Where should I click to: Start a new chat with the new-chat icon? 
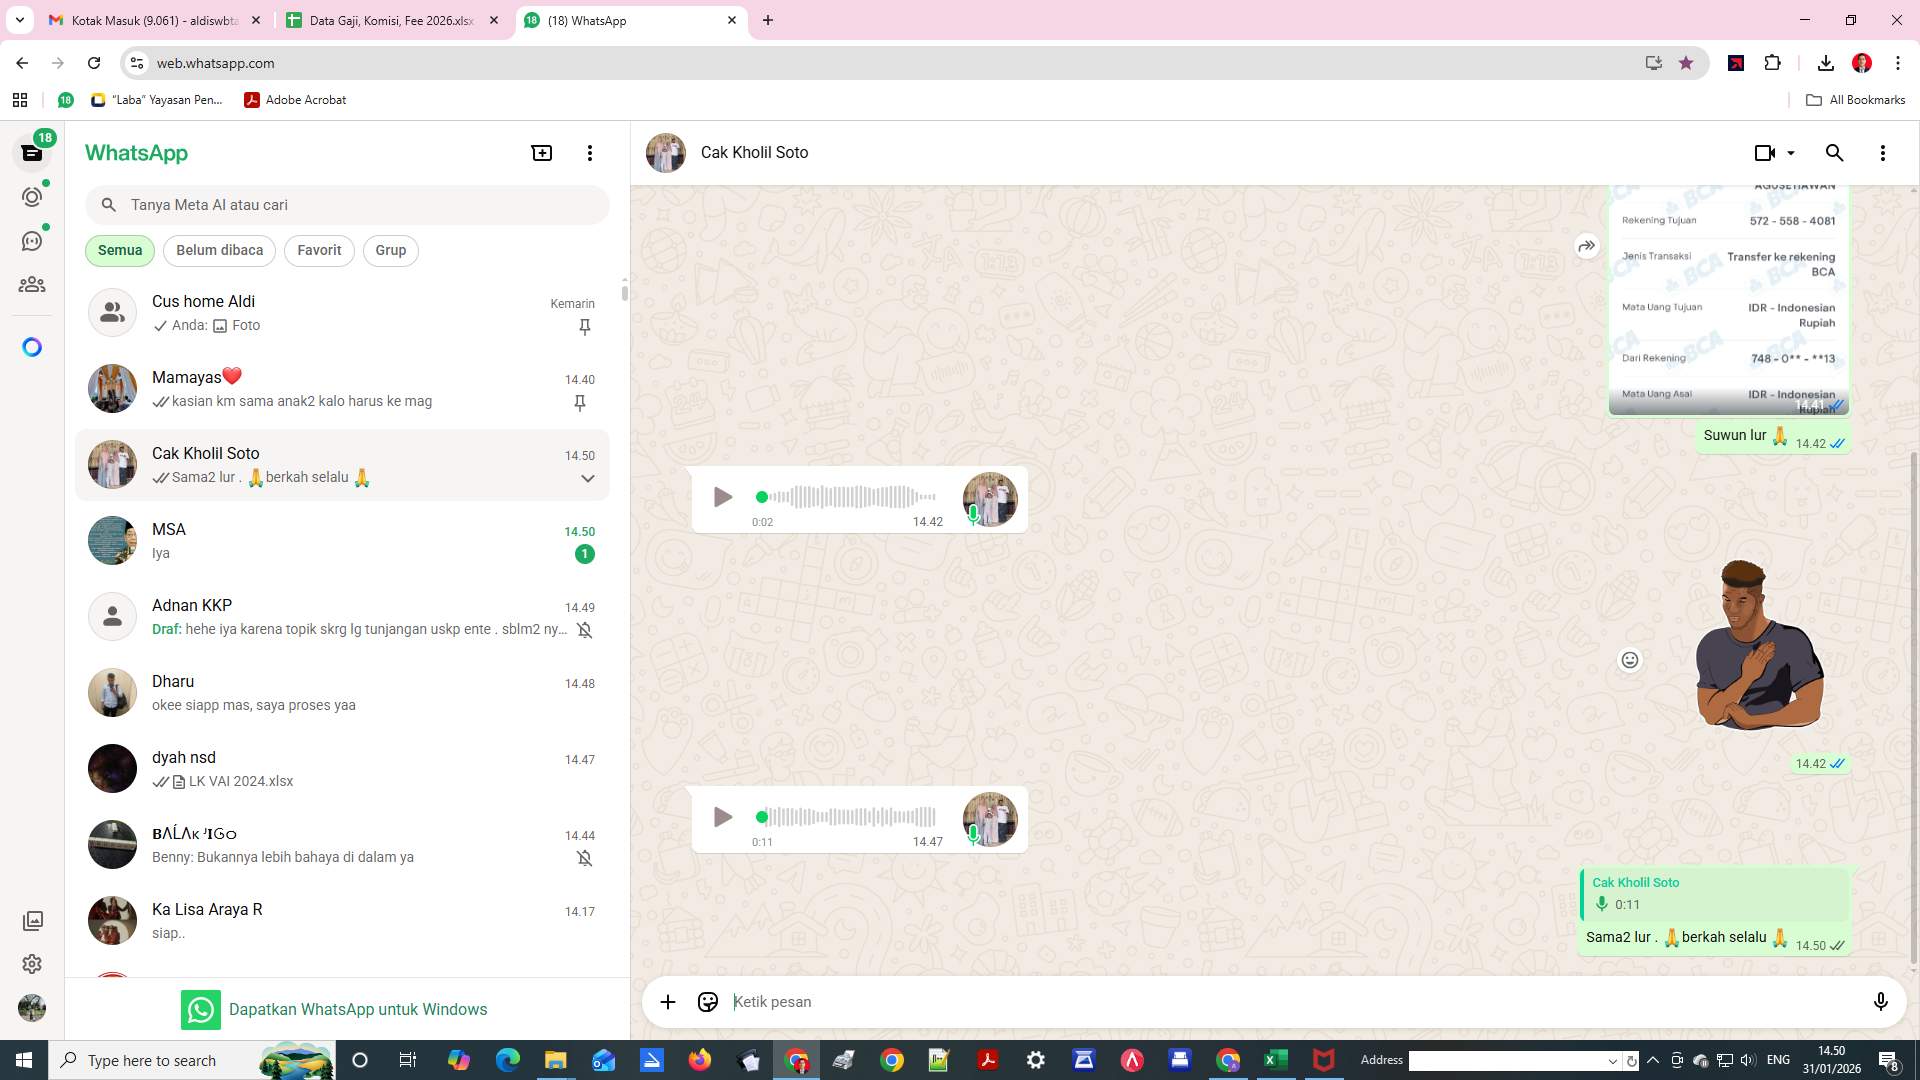coord(541,152)
